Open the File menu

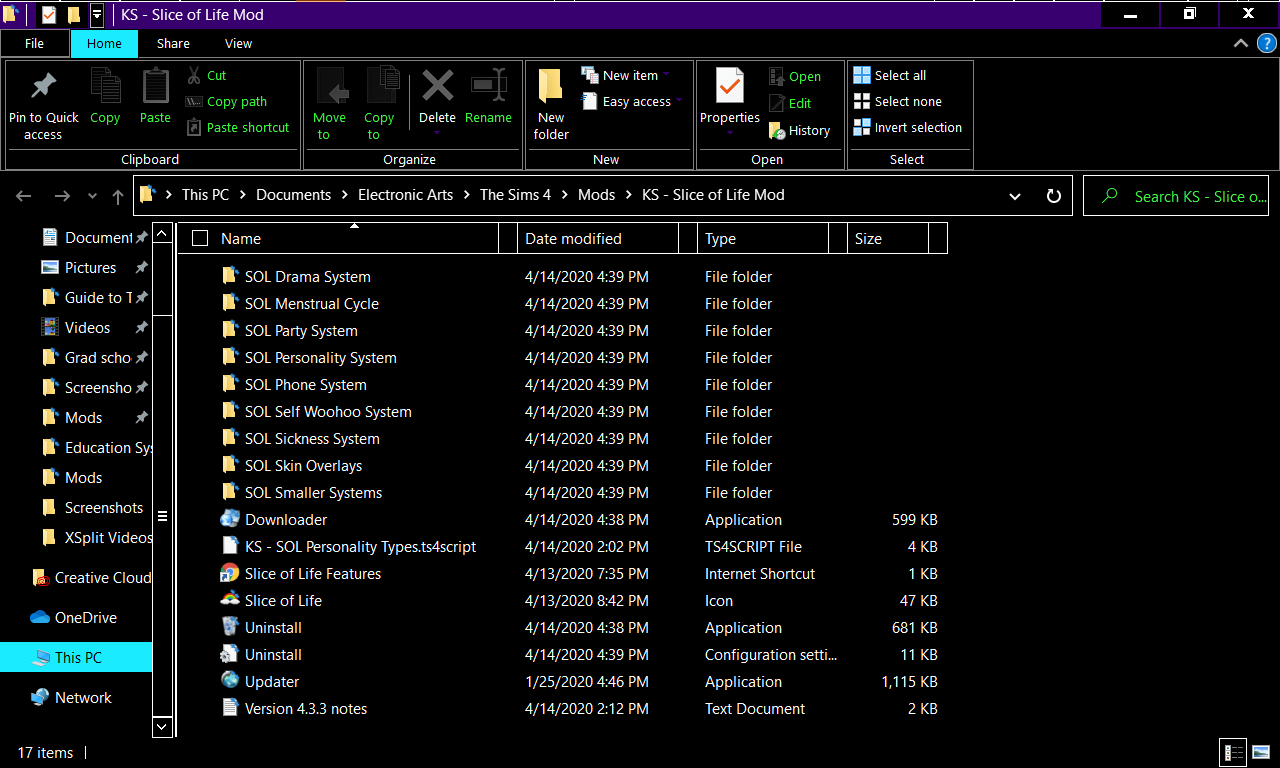35,43
